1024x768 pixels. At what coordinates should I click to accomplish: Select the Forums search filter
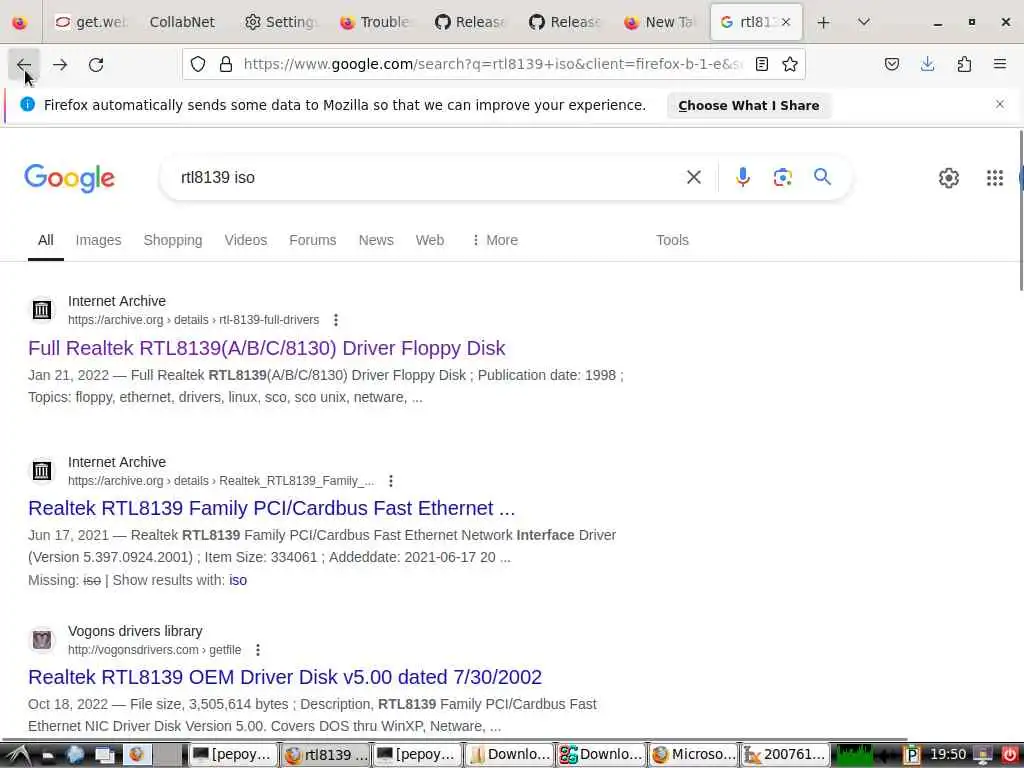[x=312, y=240]
